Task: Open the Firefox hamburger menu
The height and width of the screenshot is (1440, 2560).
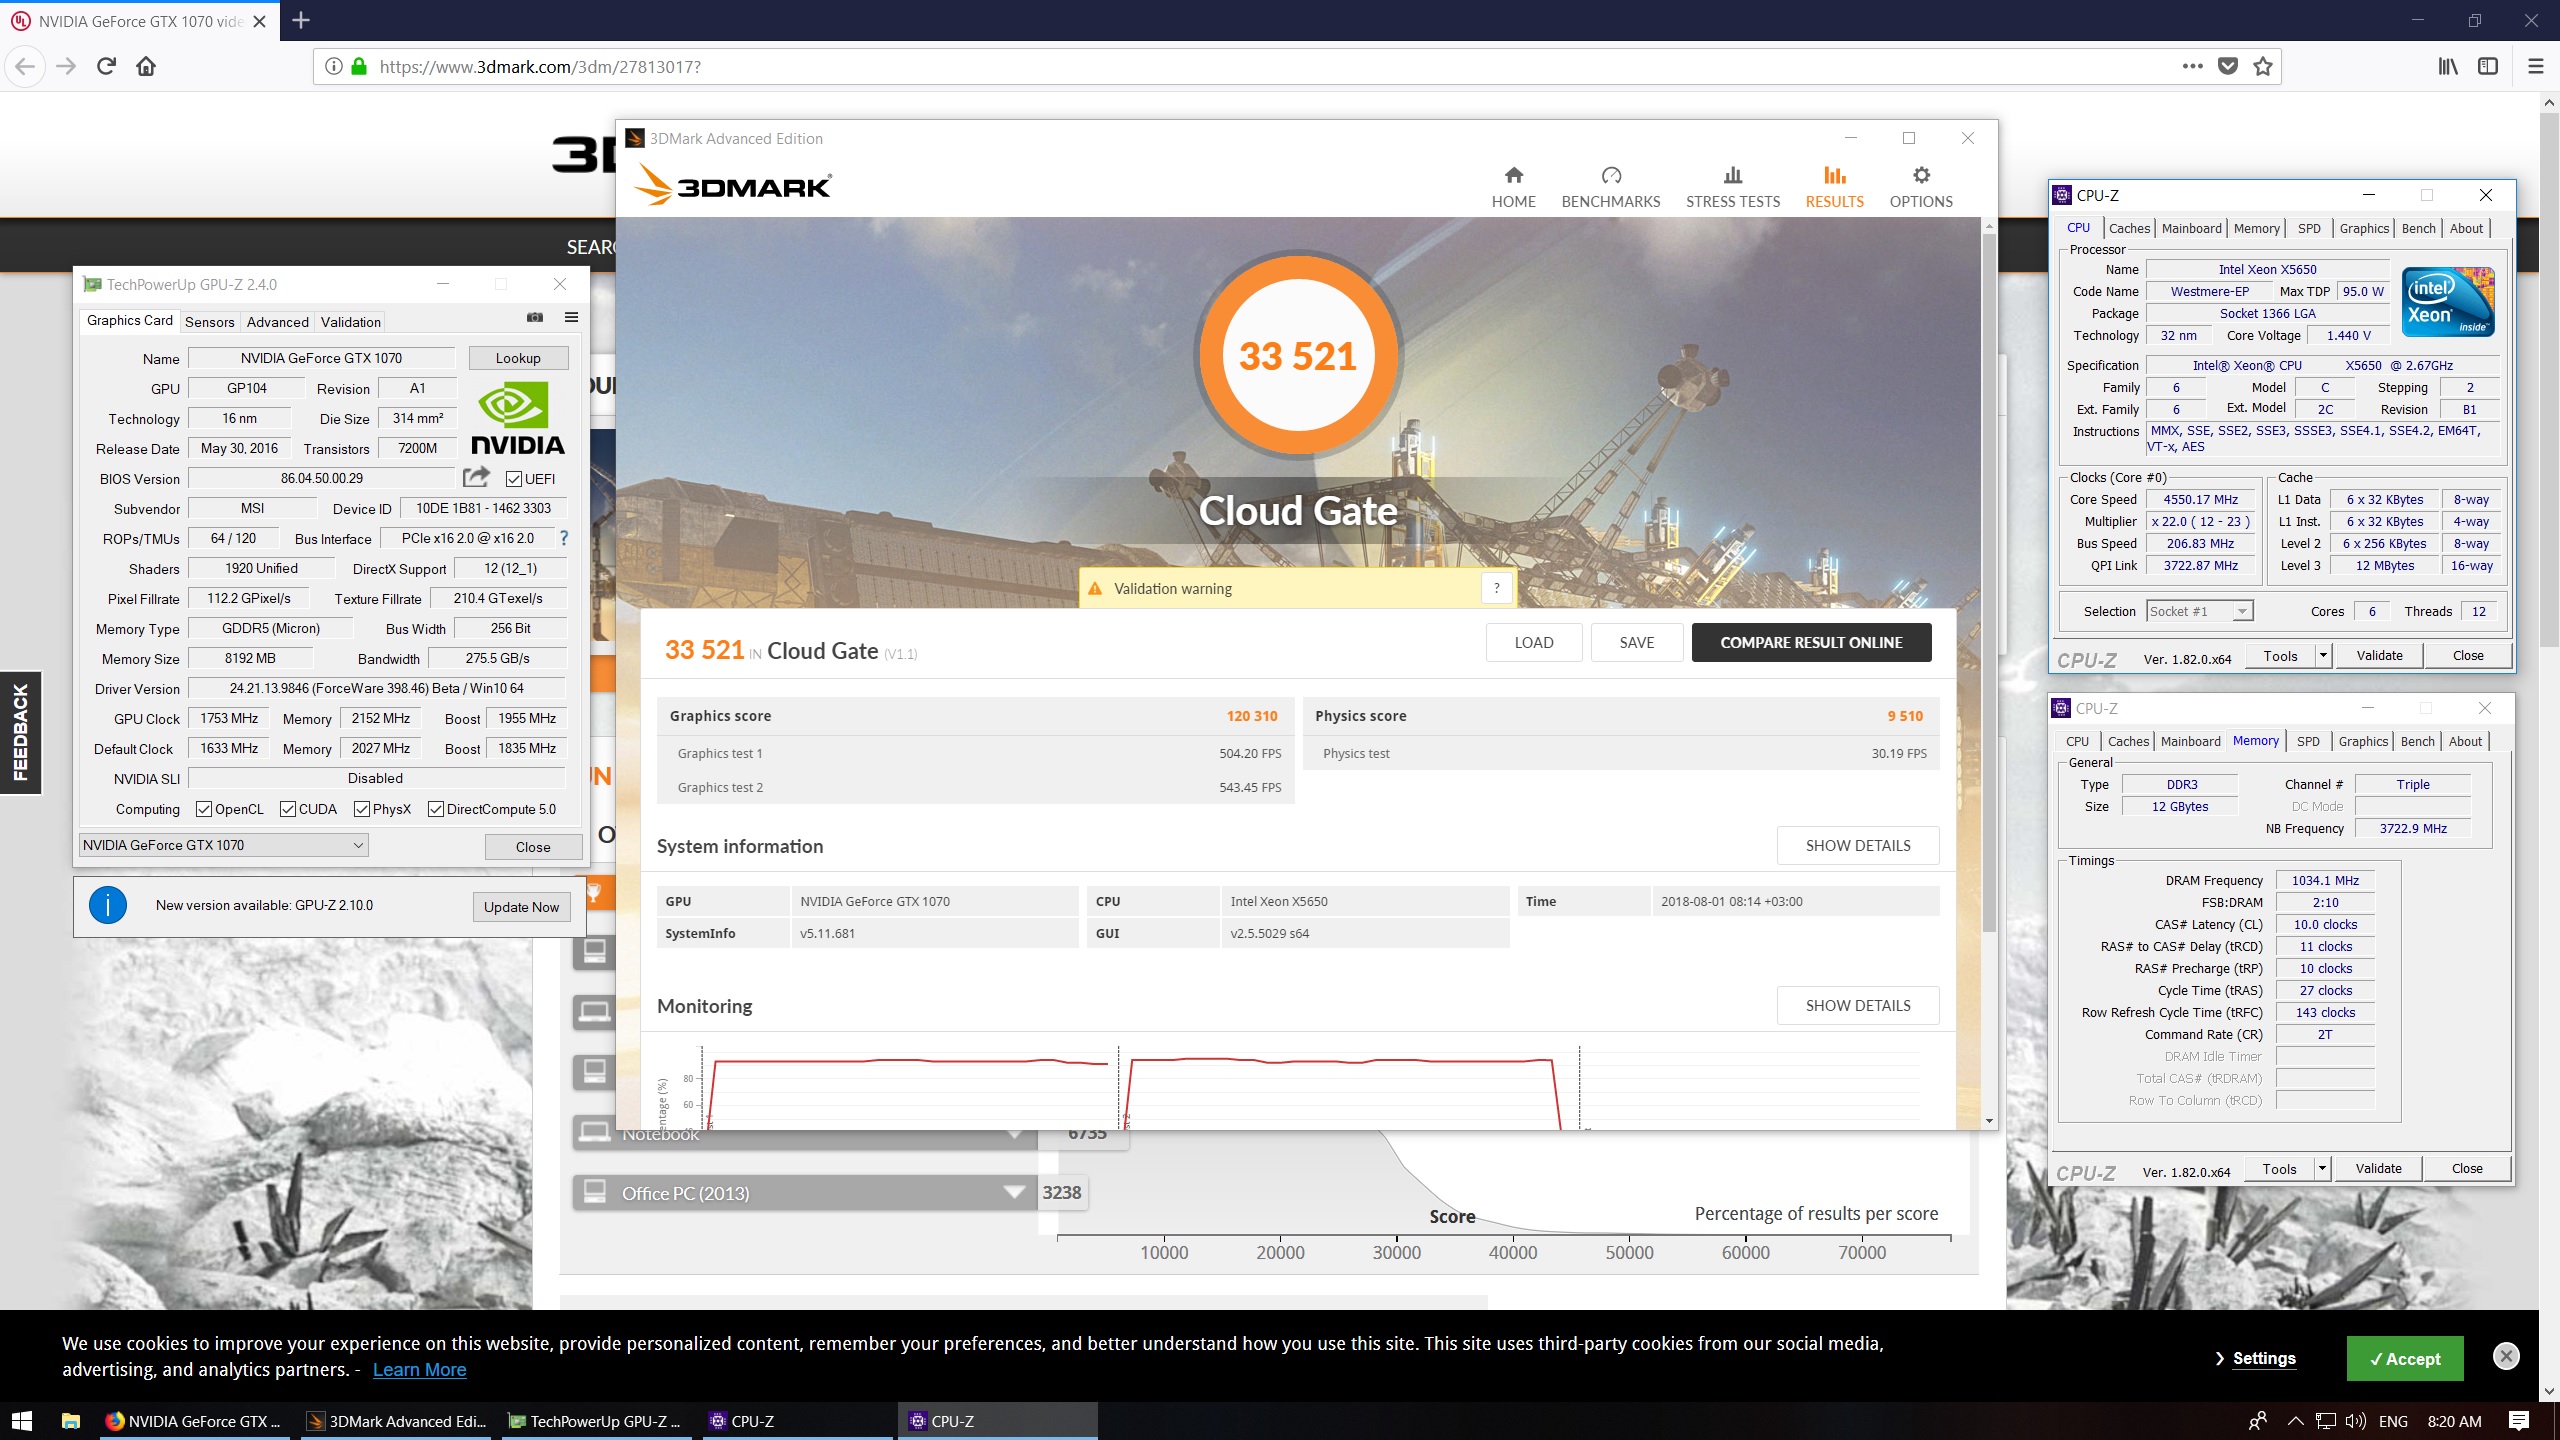Action: (x=2535, y=66)
